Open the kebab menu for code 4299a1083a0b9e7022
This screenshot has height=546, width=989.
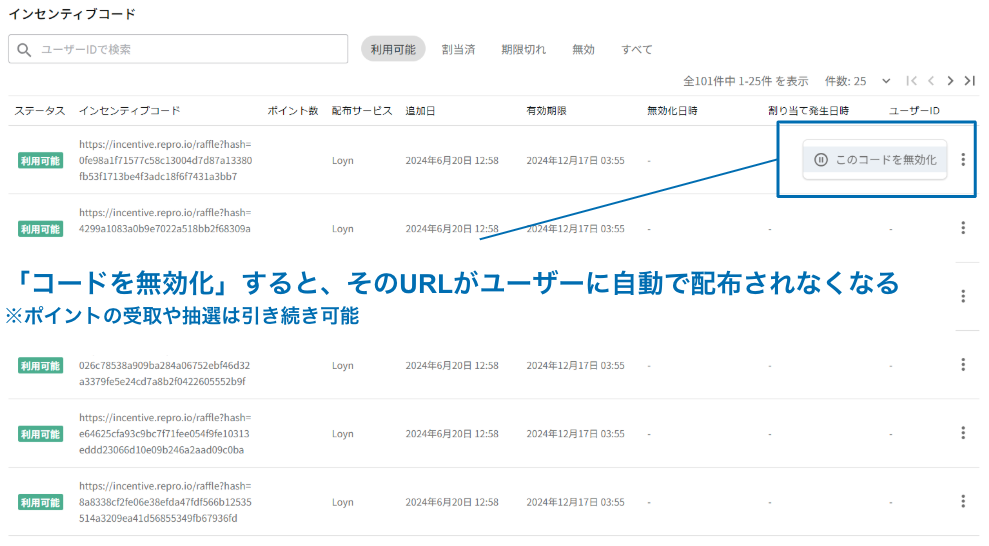tap(963, 228)
